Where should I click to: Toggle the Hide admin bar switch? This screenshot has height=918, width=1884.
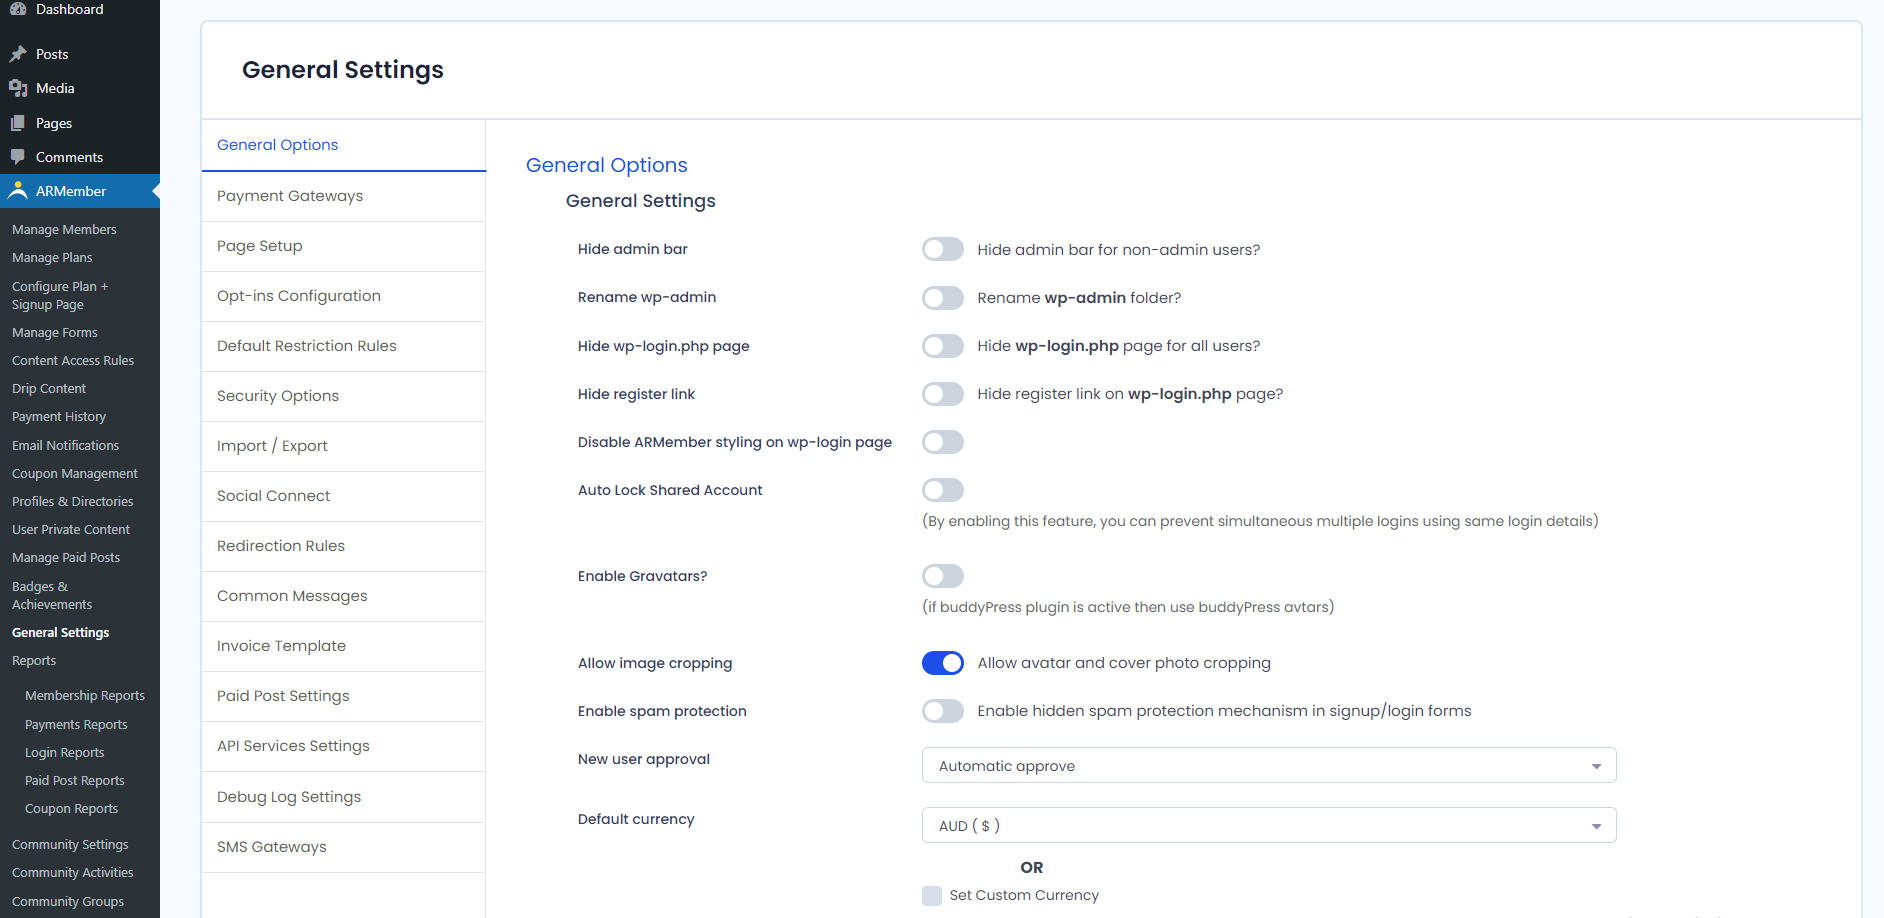(942, 249)
